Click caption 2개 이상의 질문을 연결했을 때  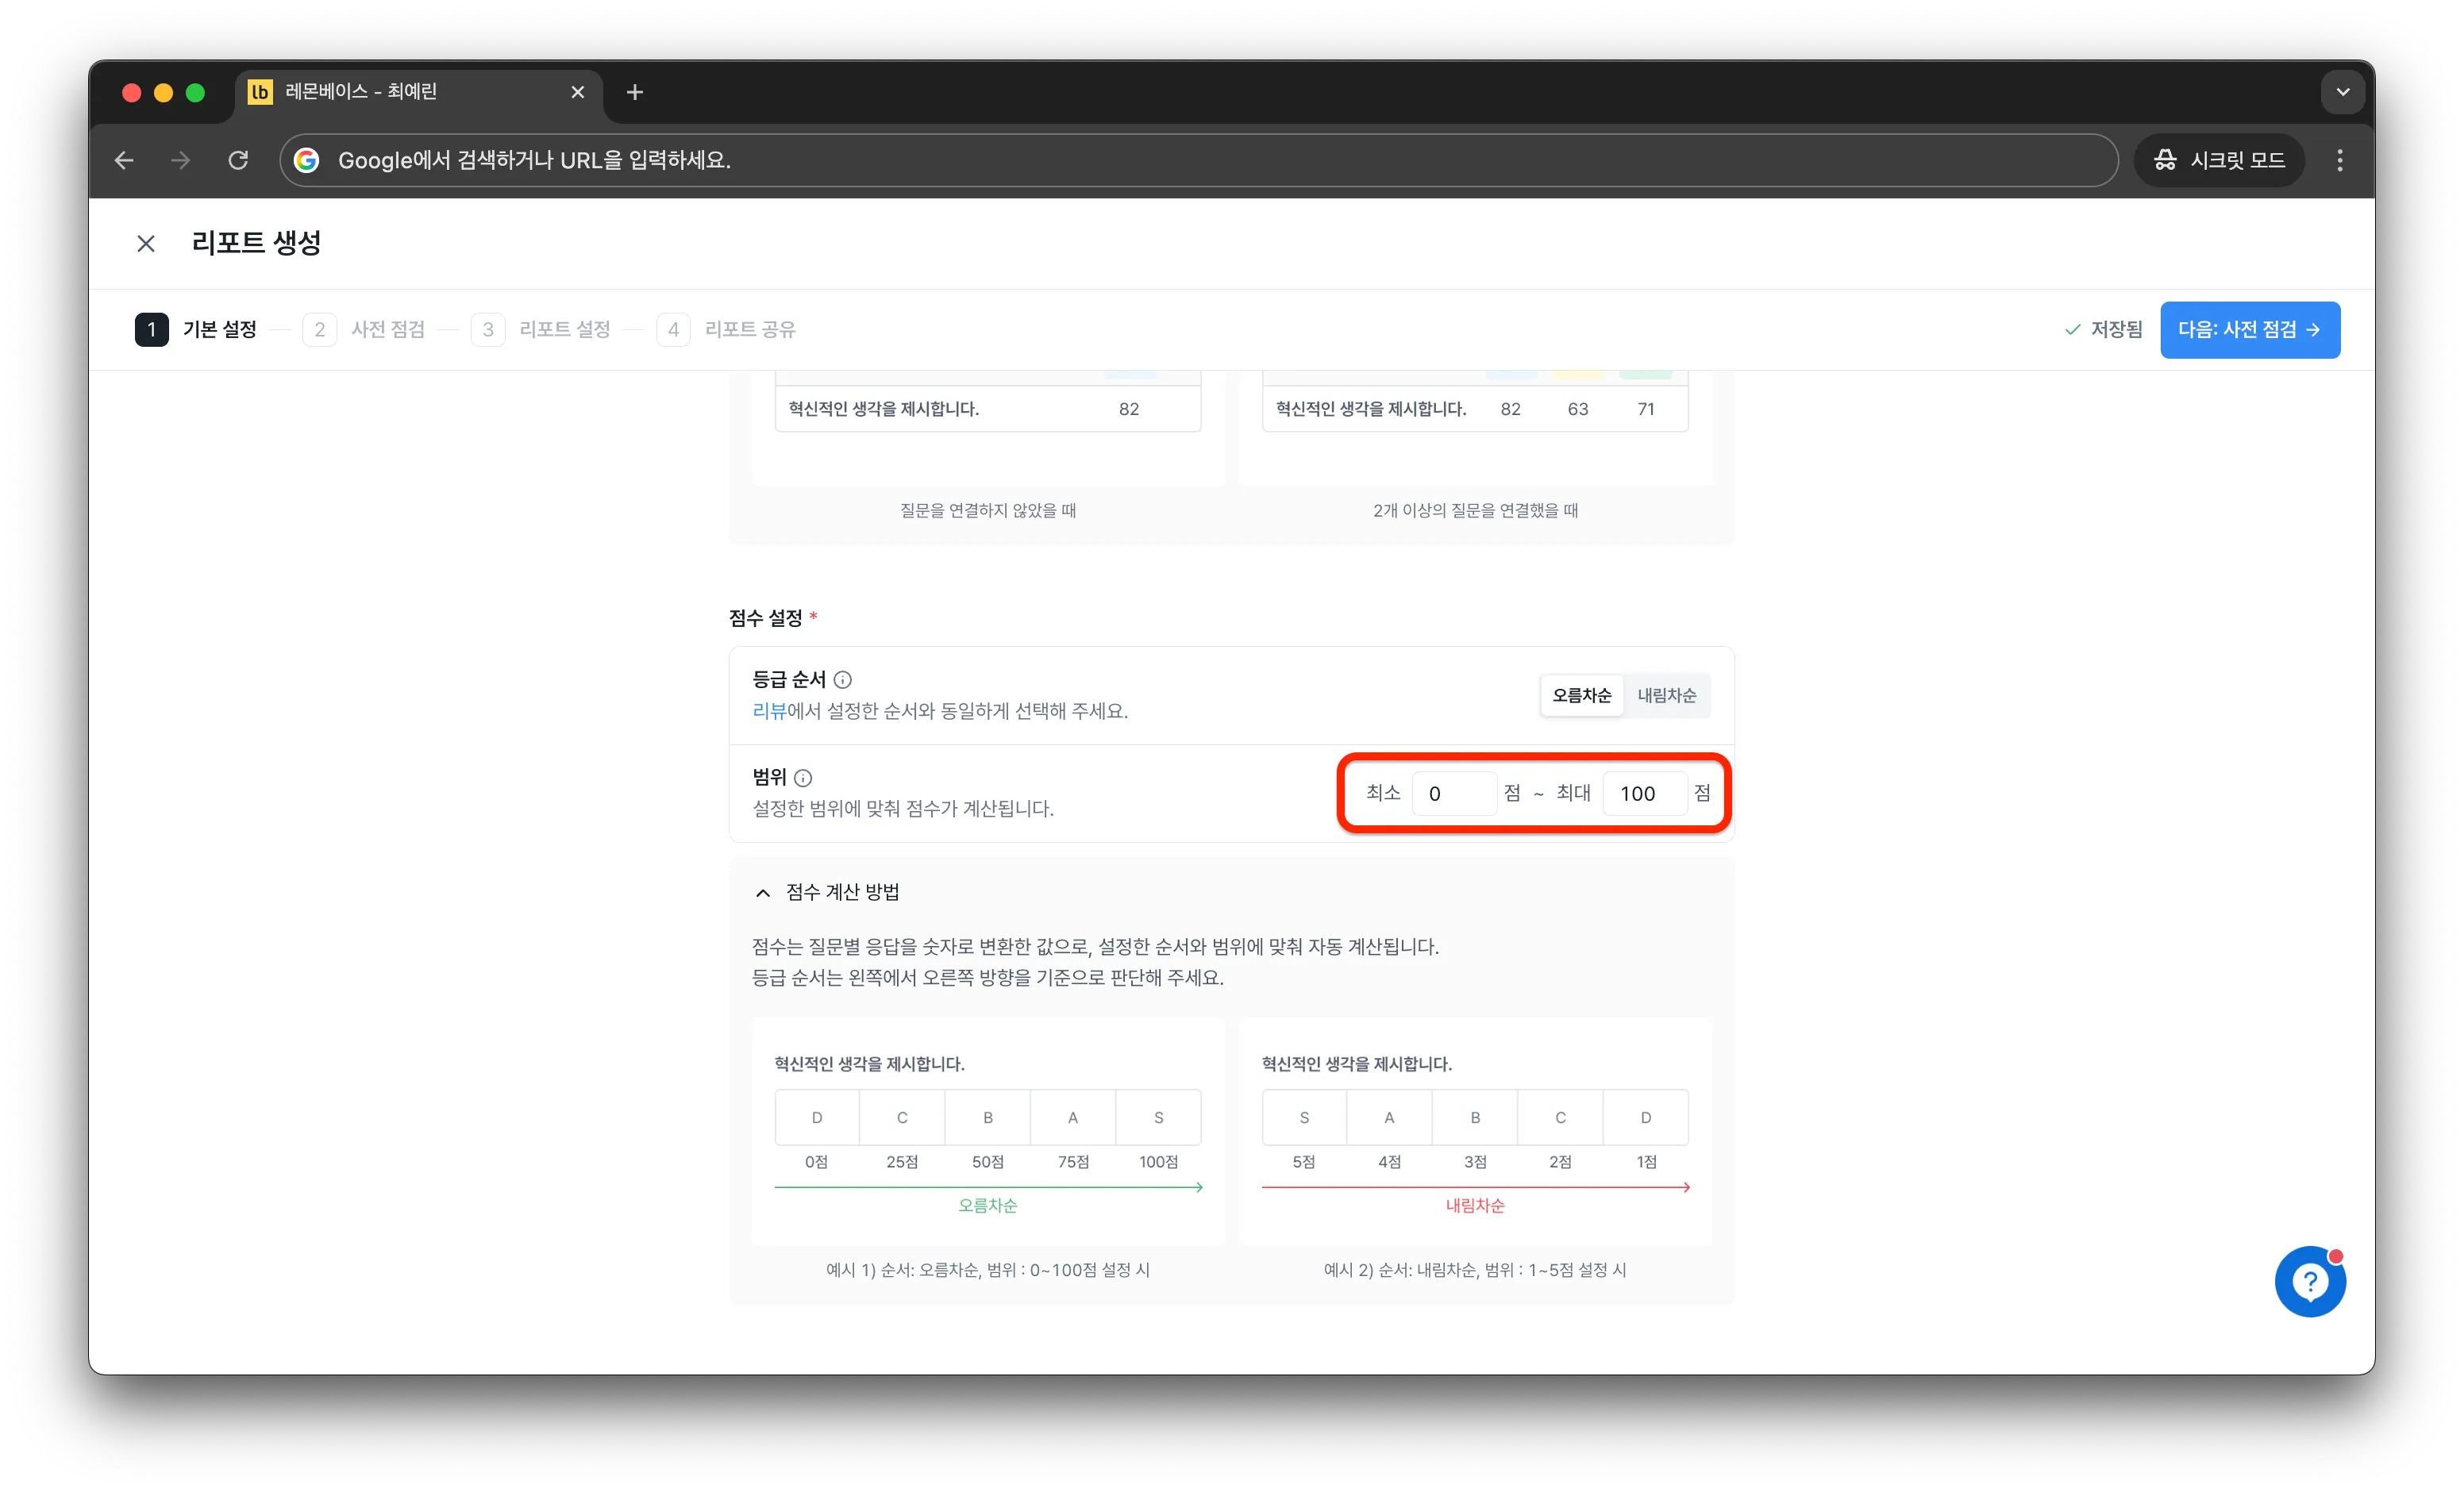tap(1475, 510)
